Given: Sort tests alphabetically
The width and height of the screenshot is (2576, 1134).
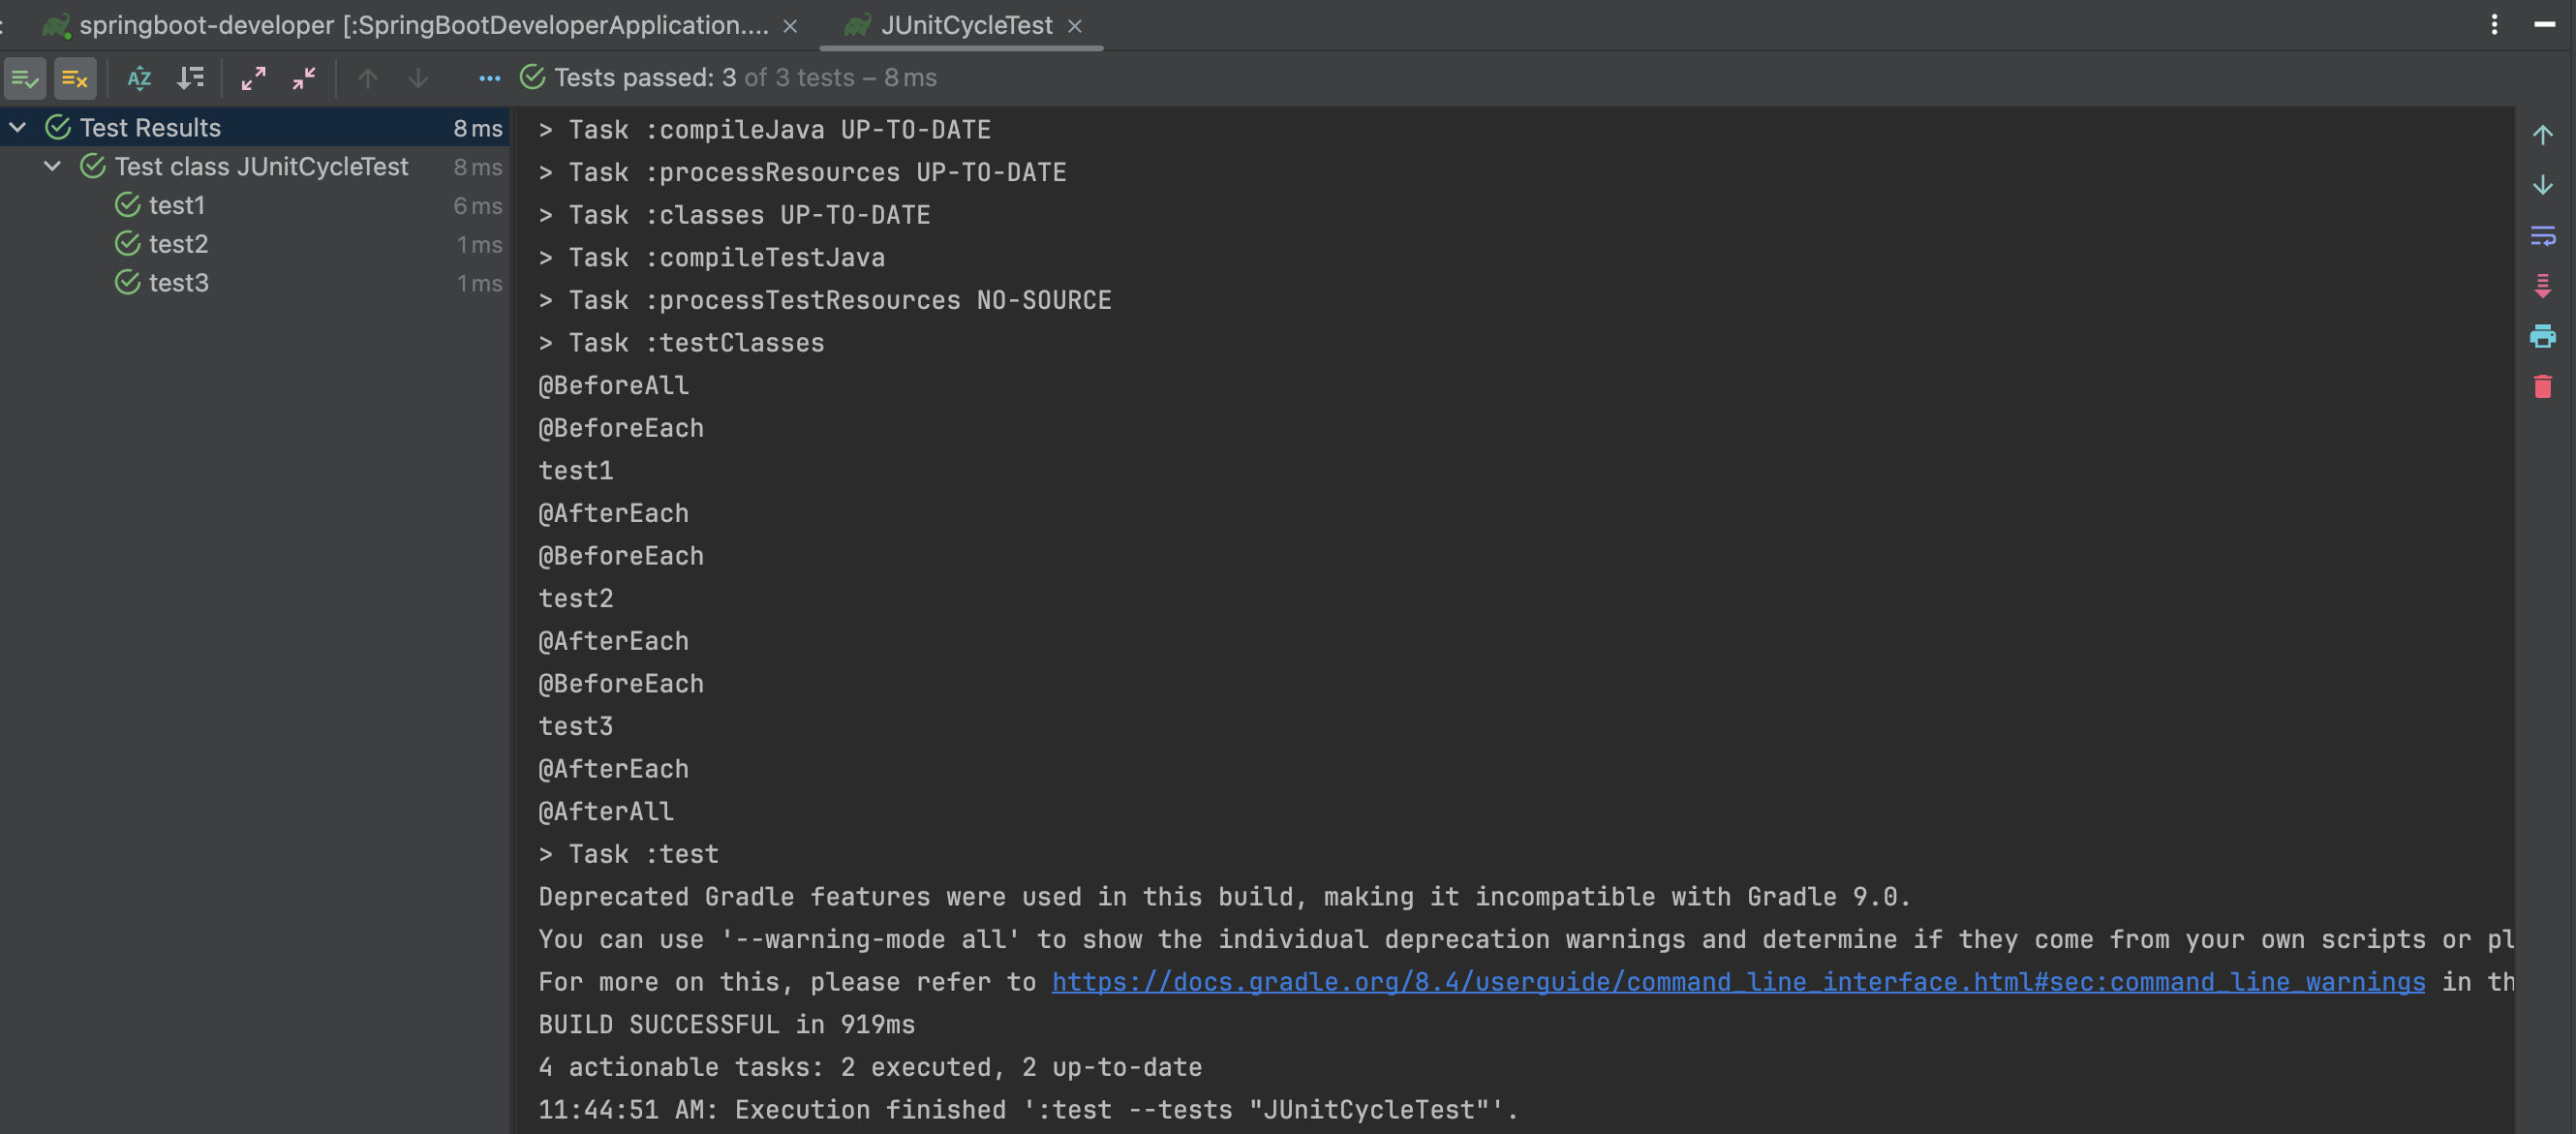Looking at the screenshot, I should pos(139,78).
